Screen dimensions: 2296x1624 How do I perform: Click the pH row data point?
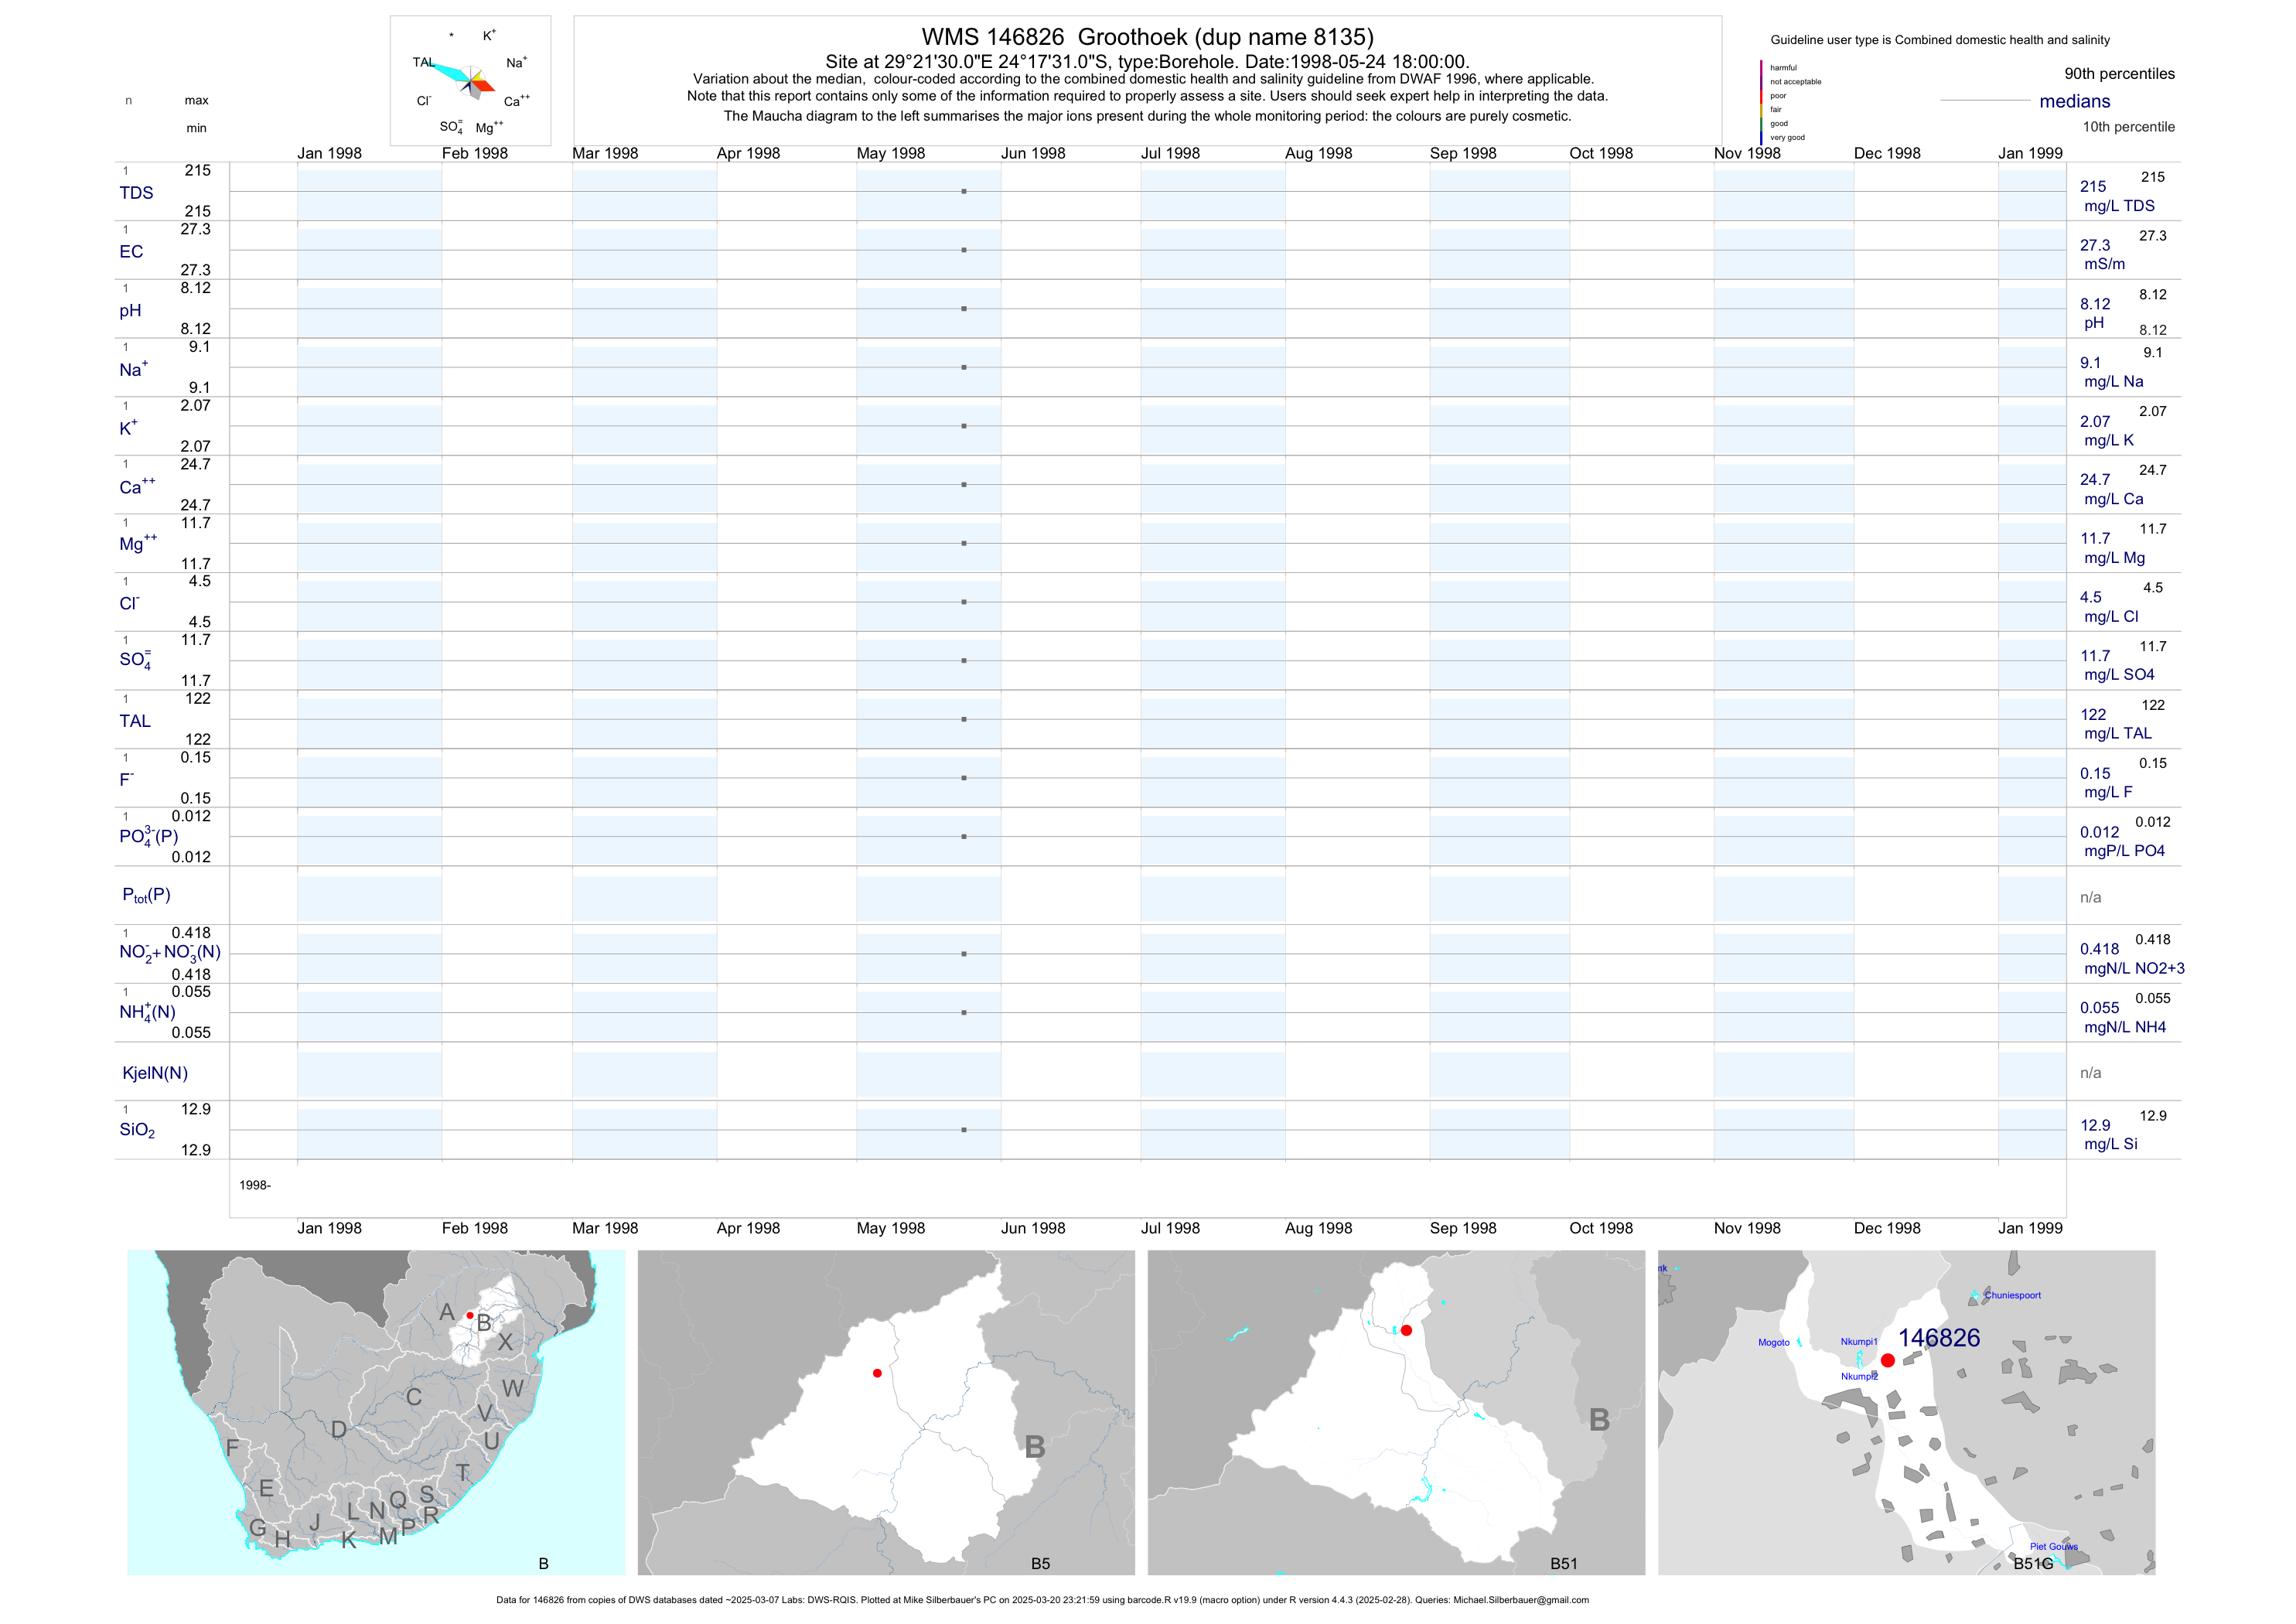(964, 309)
